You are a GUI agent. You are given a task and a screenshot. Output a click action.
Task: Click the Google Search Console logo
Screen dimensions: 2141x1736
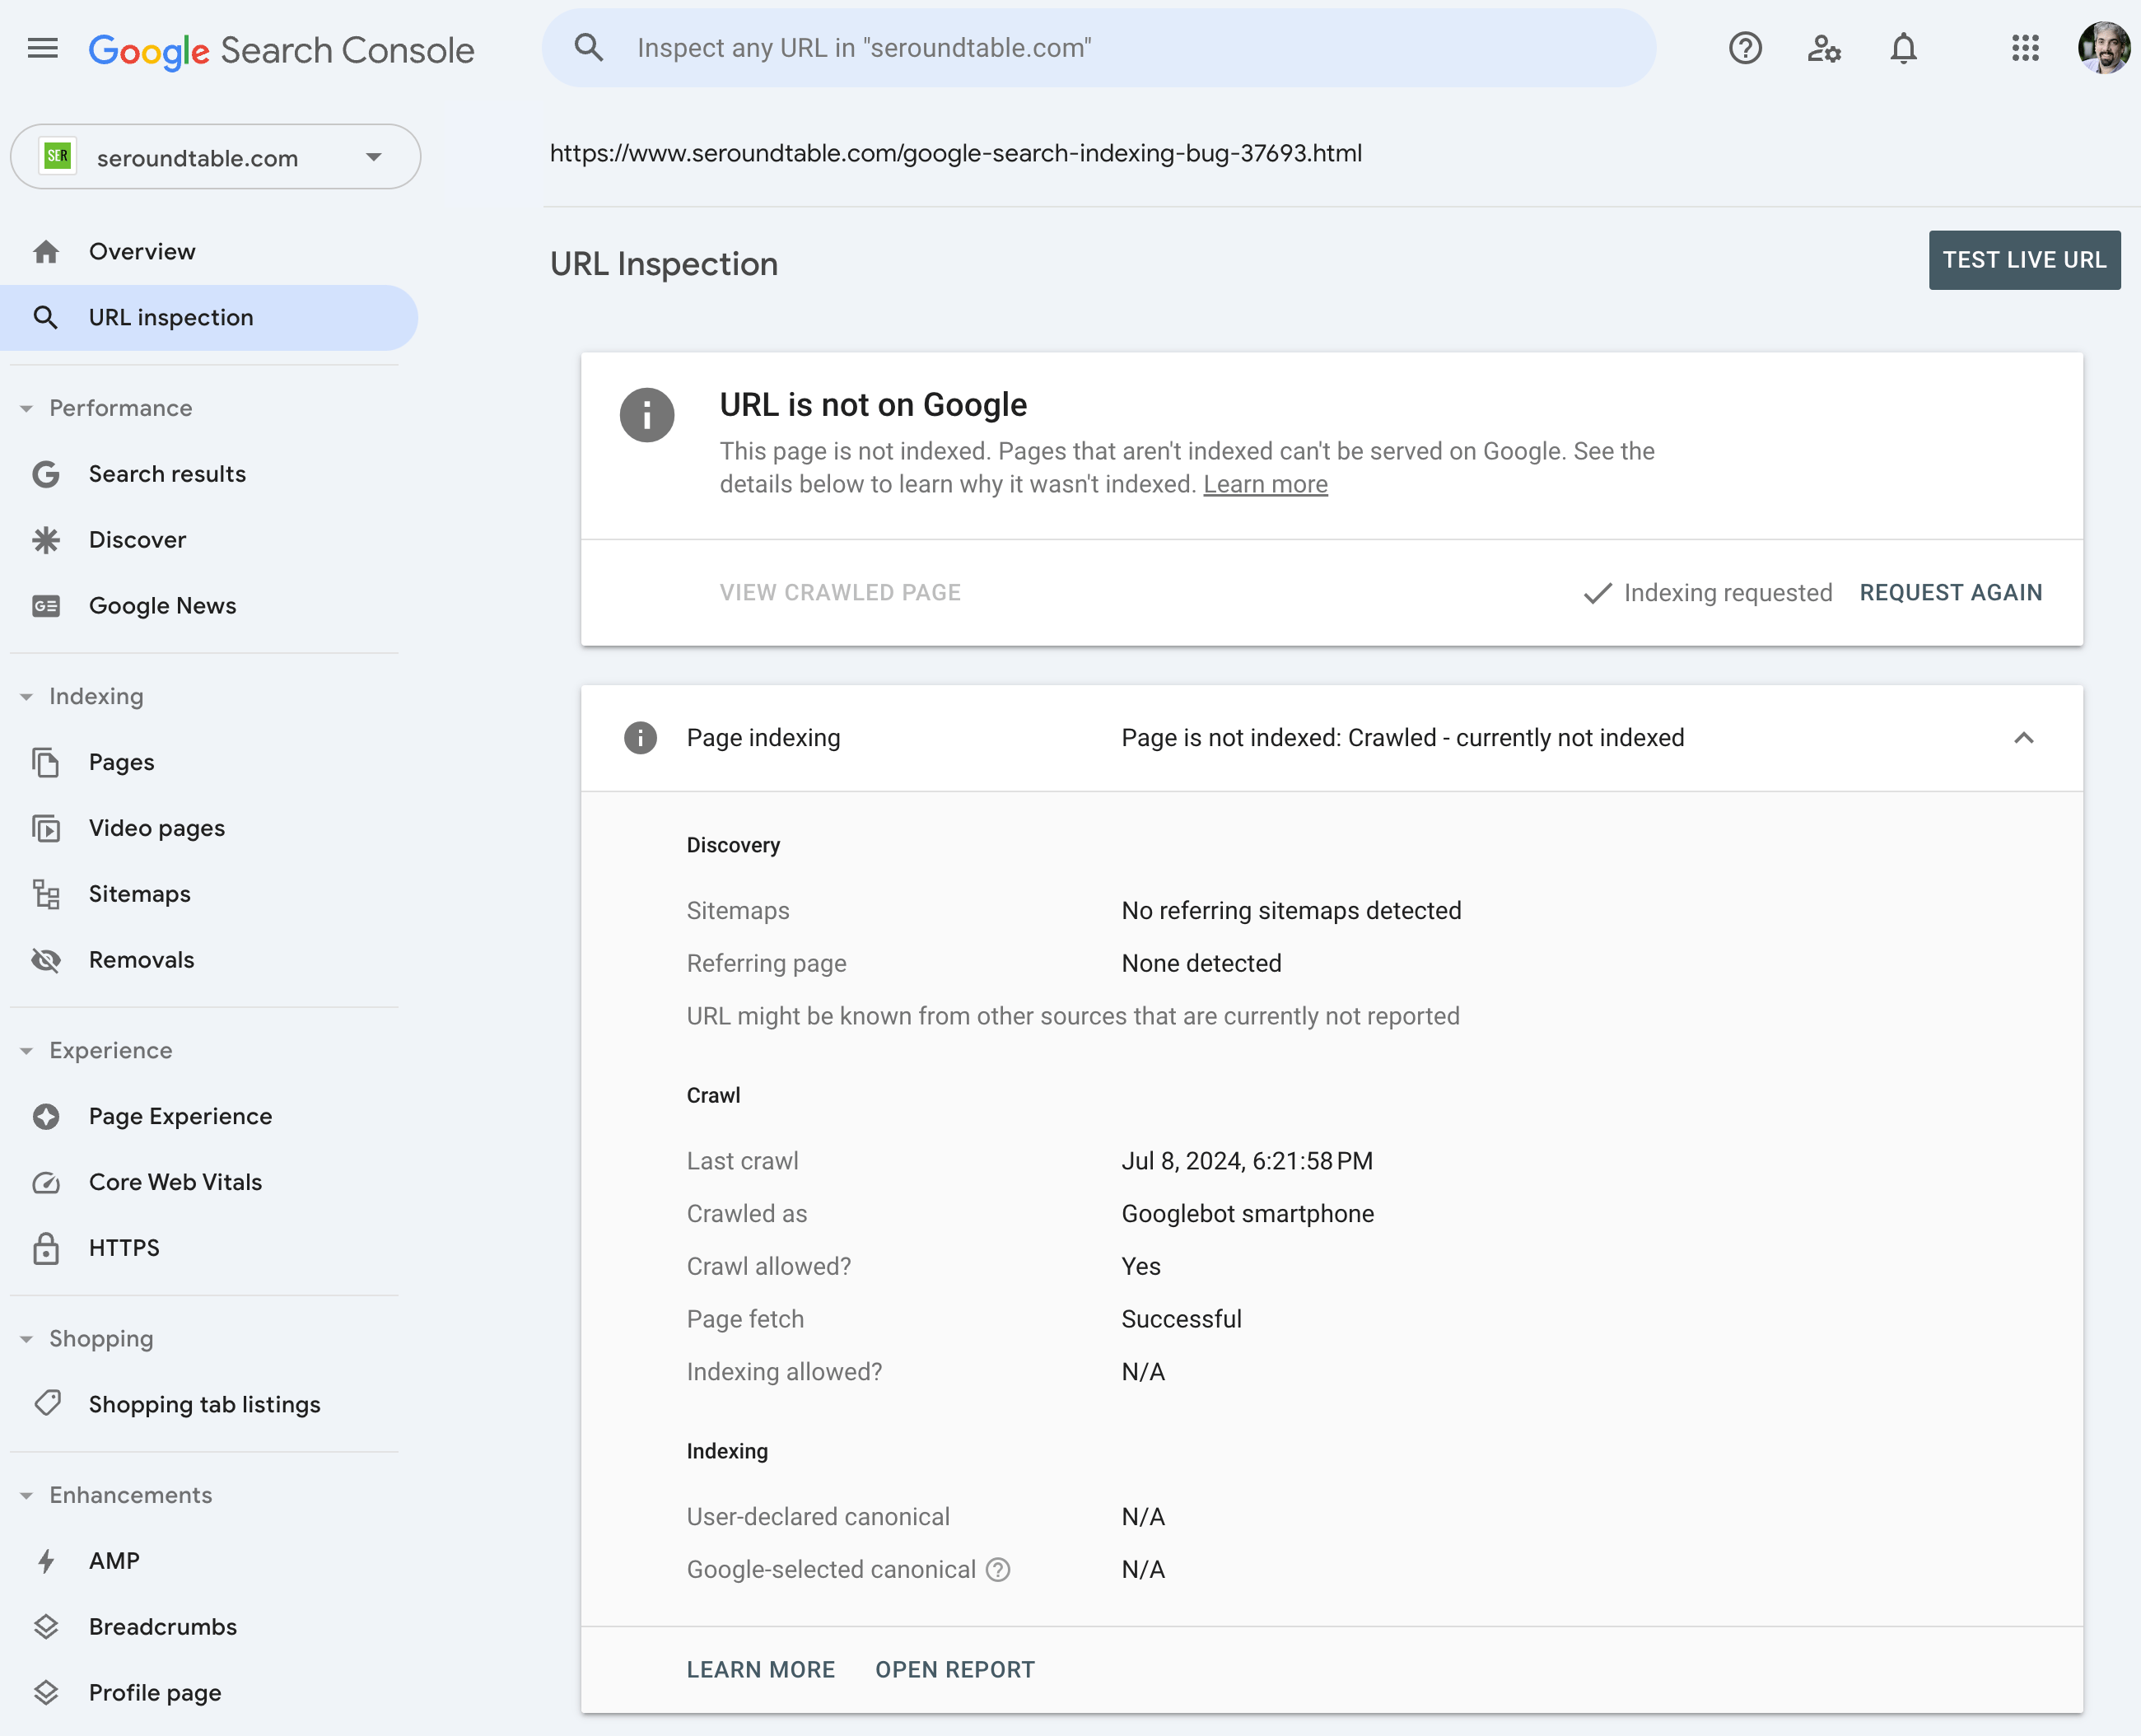[281, 50]
